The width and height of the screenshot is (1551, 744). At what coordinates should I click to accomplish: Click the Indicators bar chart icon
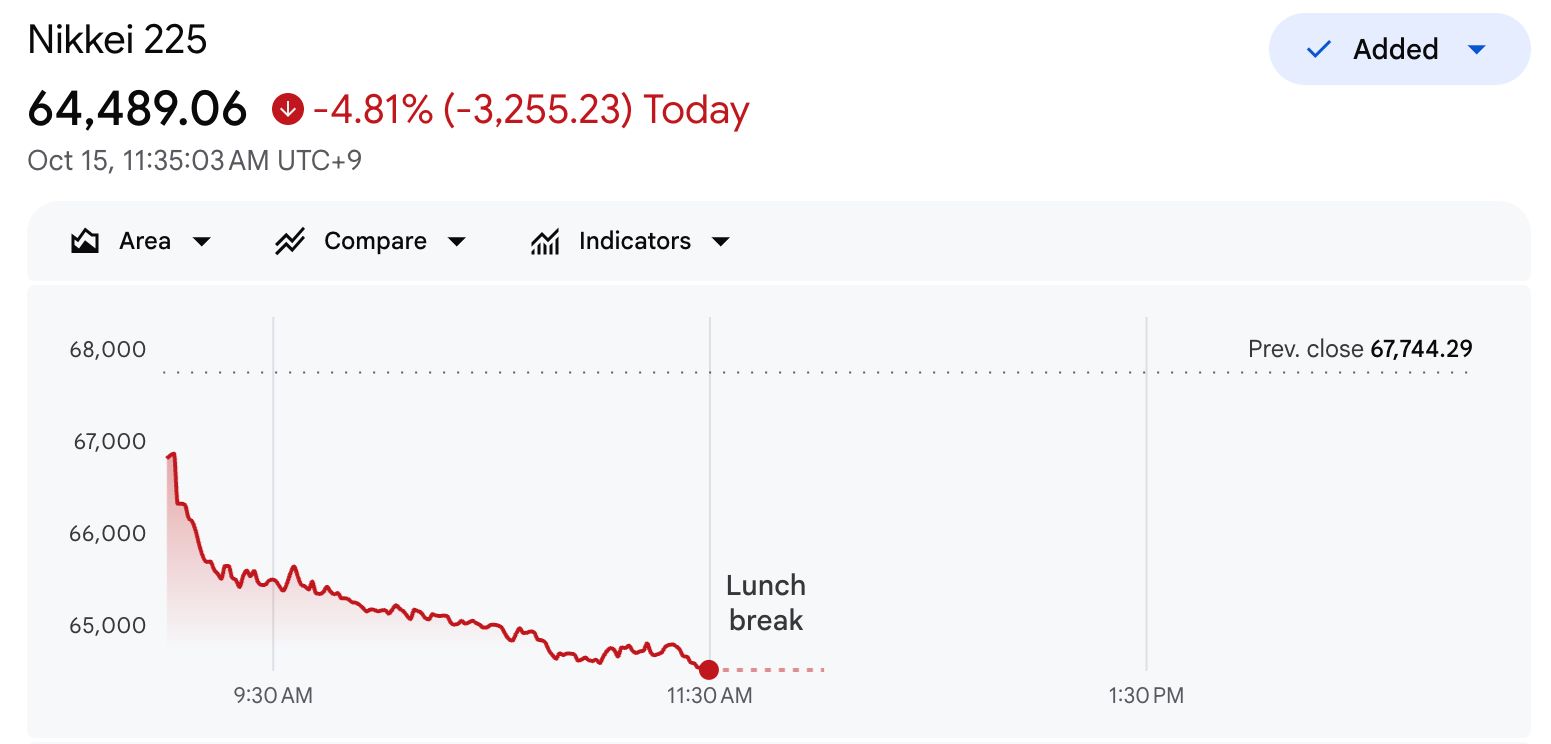click(545, 241)
